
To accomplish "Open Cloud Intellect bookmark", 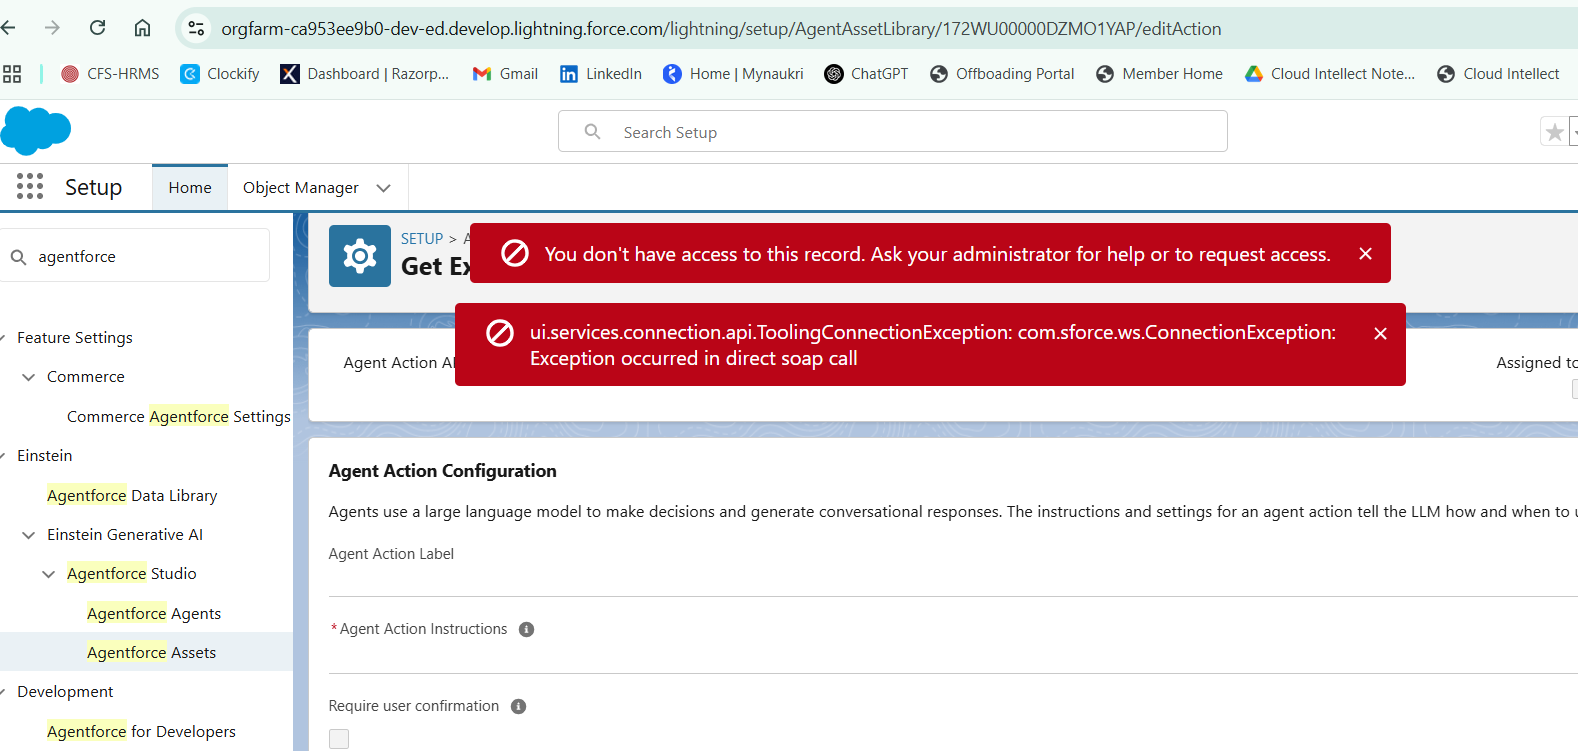I will click(x=1498, y=74).
